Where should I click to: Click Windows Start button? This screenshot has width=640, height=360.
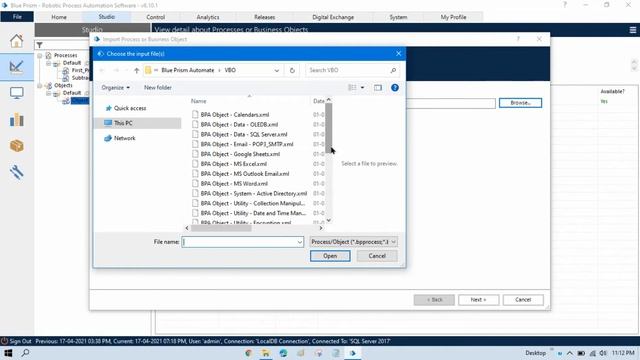point(8,353)
